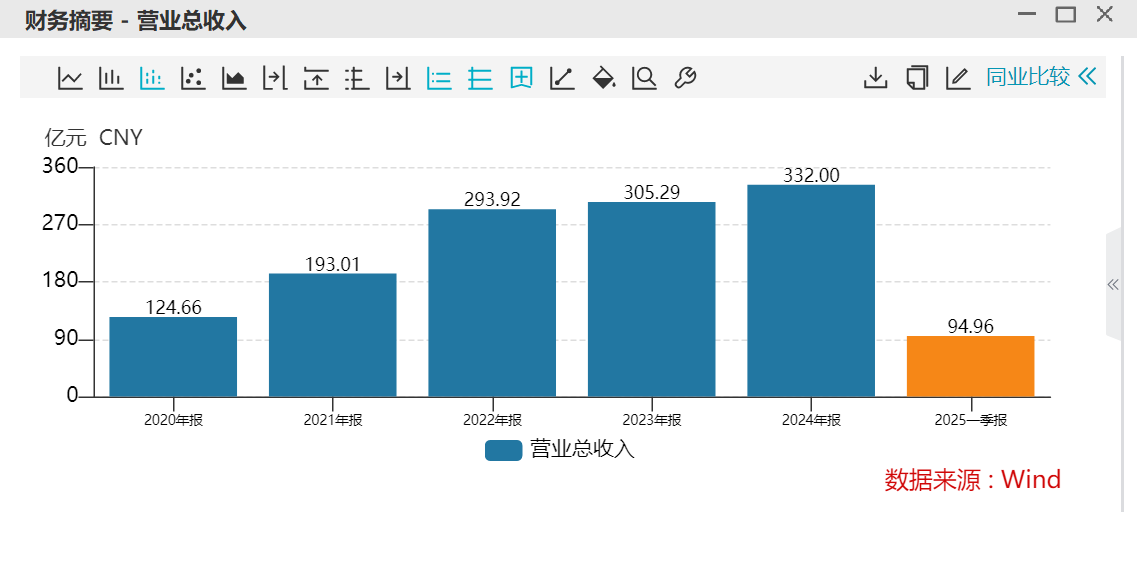Choose the scatter plot chart icon
The width and height of the screenshot is (1137, 564).
pyautogui.click(x=192, y=78)
